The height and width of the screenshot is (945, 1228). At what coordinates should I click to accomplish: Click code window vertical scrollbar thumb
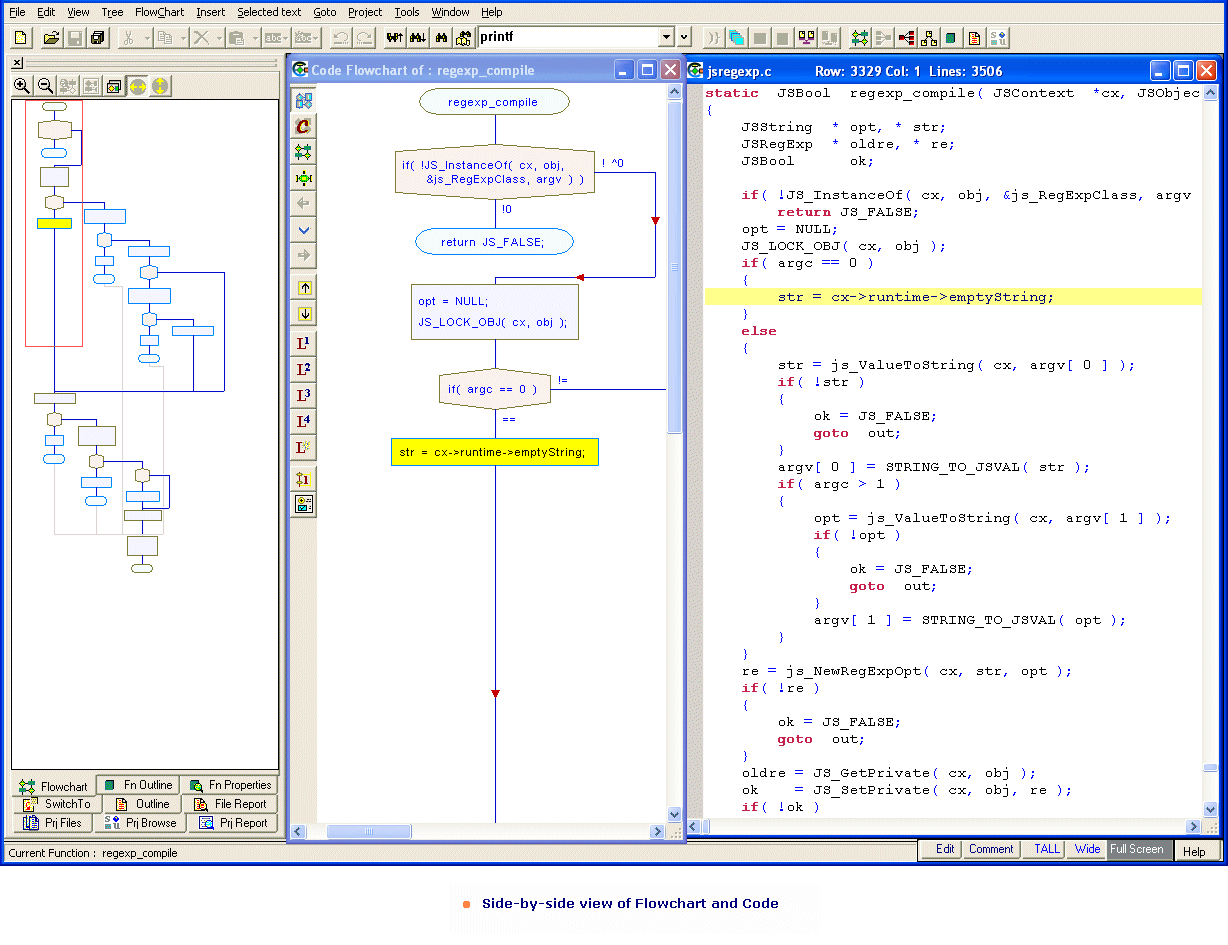click(x=1210, y=768)
